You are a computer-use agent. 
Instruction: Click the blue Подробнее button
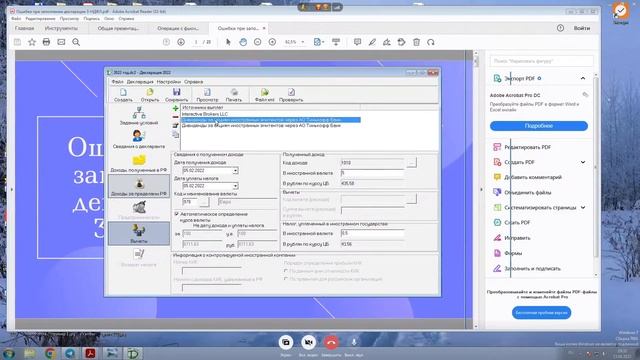pos(539,126)
